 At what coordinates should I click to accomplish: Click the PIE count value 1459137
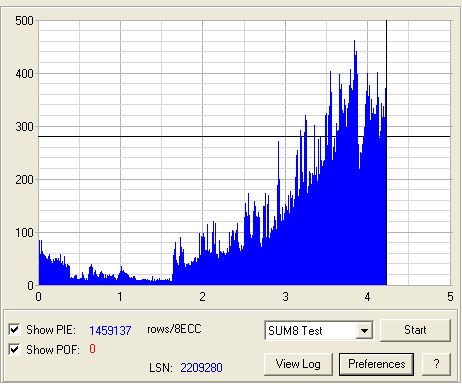(110, 330)
